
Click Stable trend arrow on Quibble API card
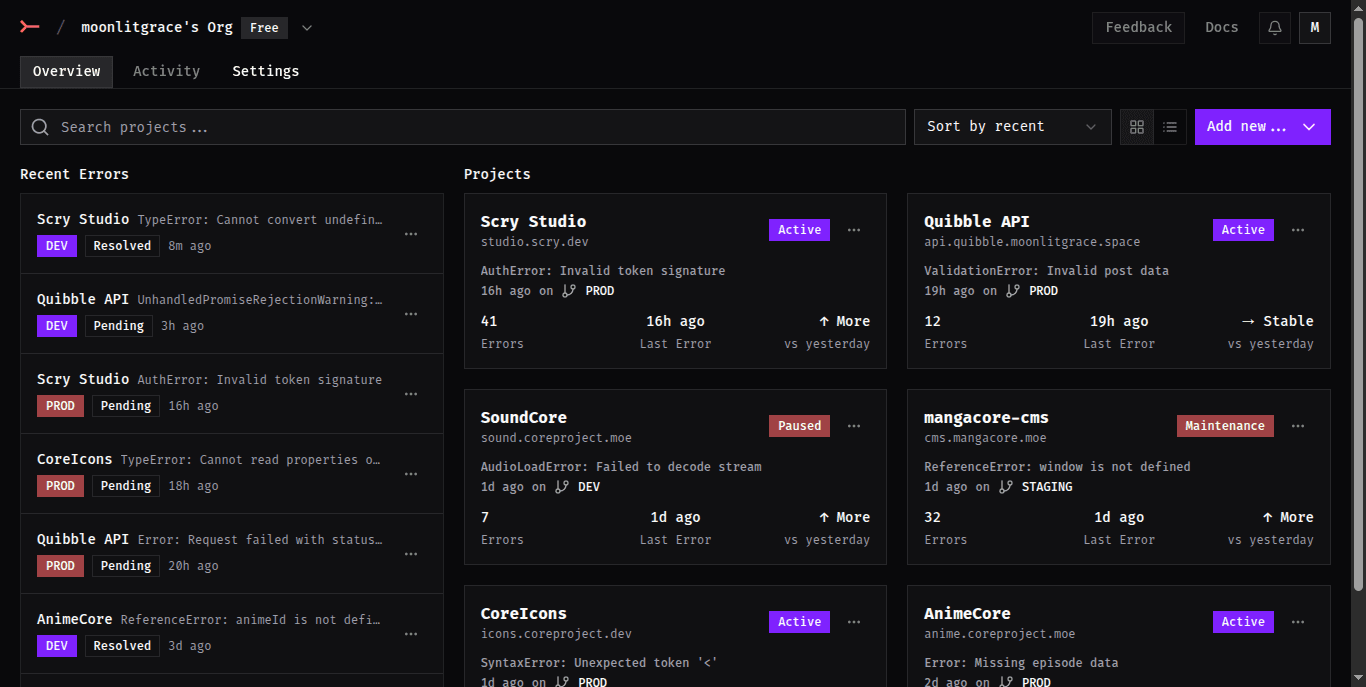1248,321
